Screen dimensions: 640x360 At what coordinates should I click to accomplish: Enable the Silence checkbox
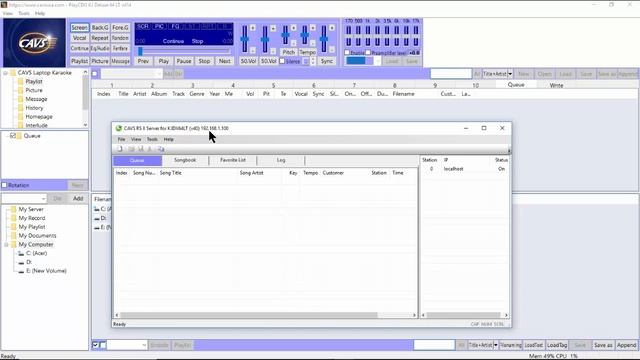click(x=282, y=61)
